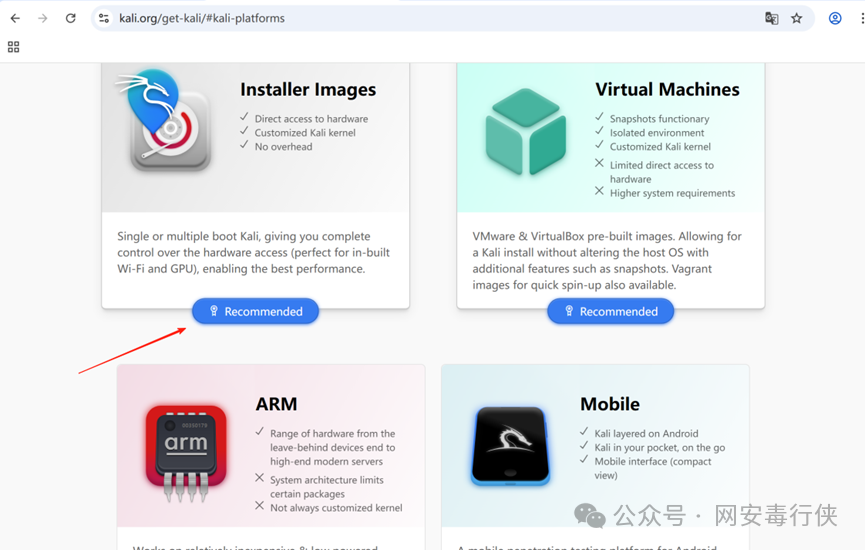
Task: Click Installer Images description paragraph
Action: 254,253
